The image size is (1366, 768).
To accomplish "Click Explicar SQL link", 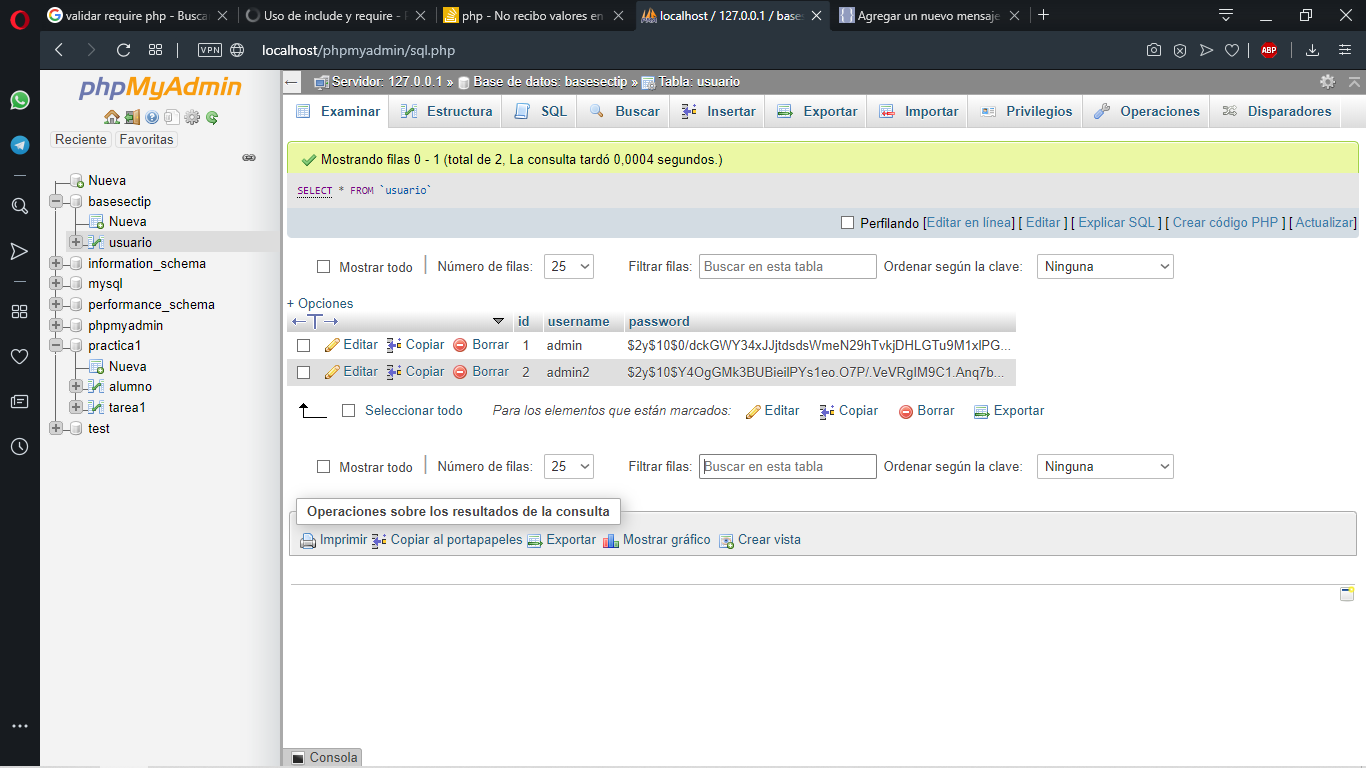I will [1116, 223].
